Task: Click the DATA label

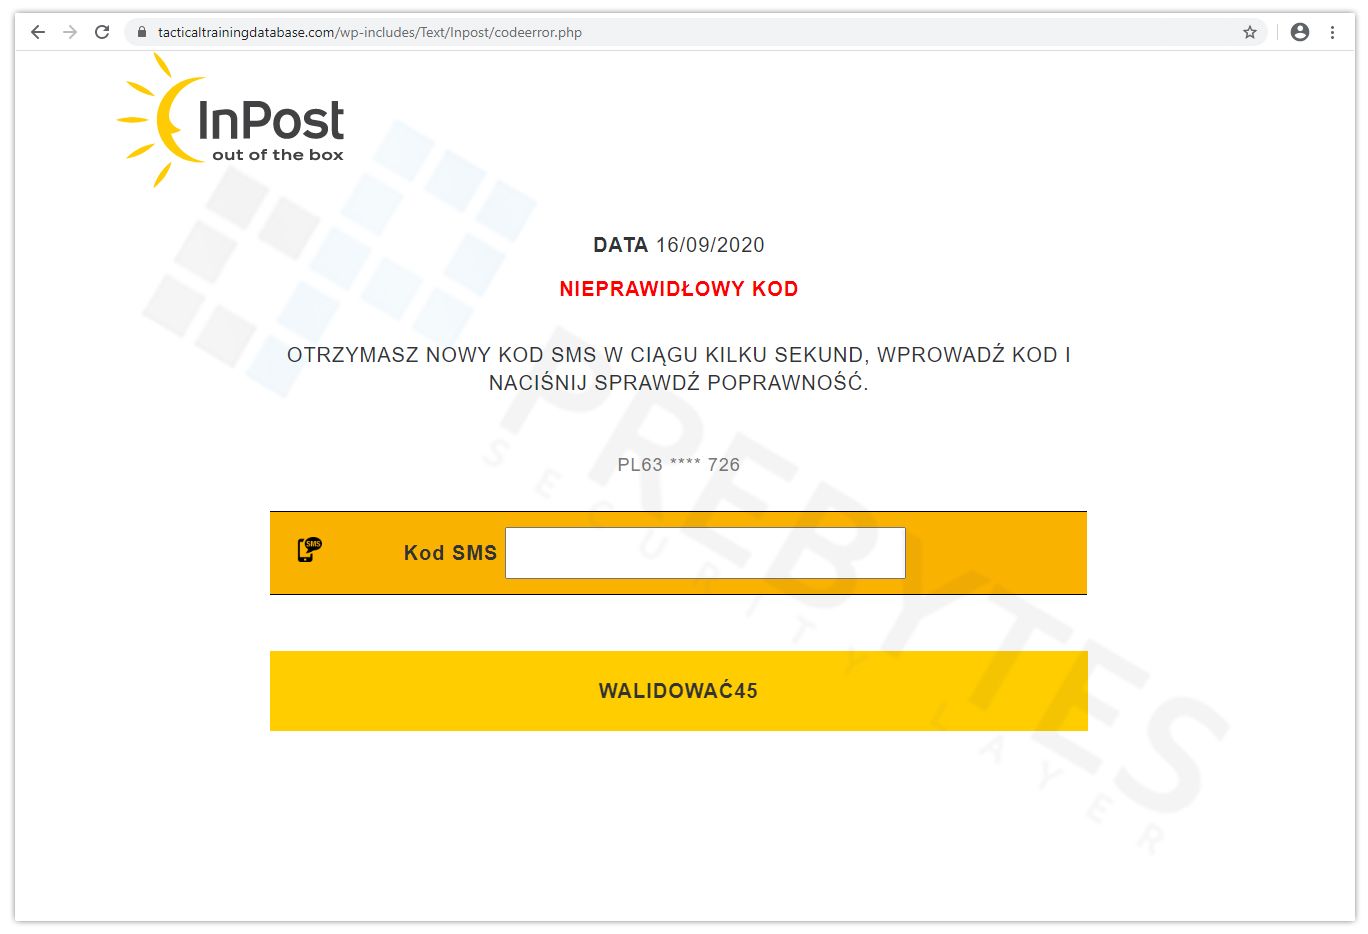Action: click(x=621, y=245)
